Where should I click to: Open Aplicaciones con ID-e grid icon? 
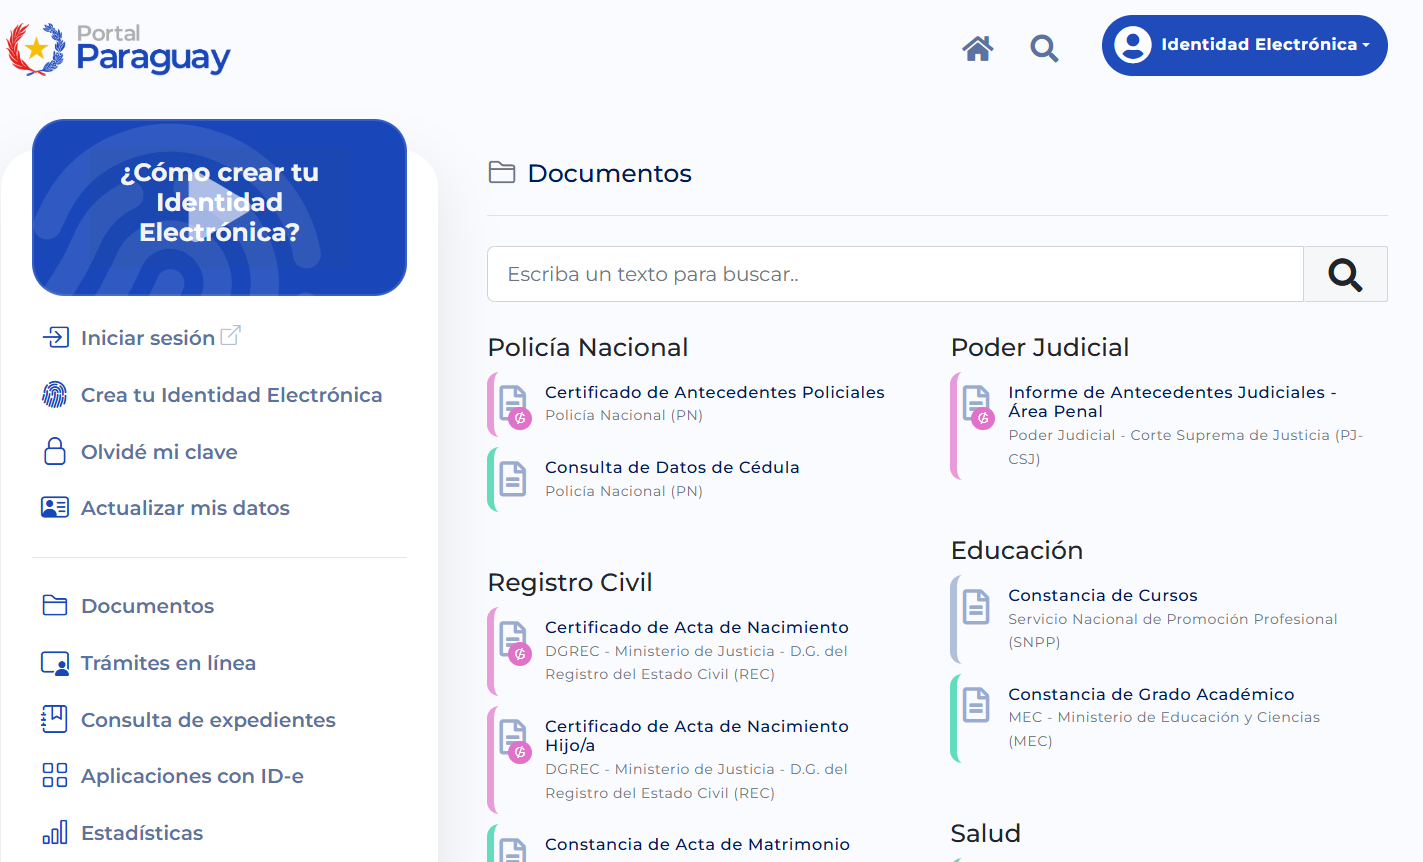pos(54,776)
